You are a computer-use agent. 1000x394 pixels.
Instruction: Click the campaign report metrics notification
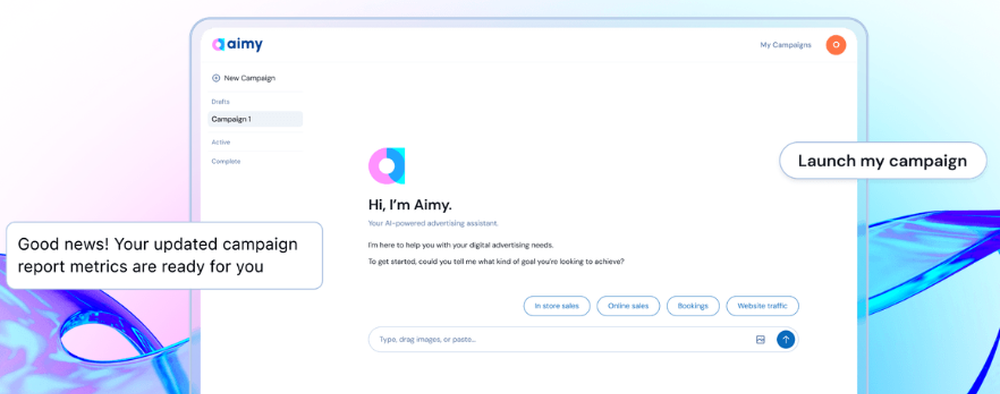[165, 255]
